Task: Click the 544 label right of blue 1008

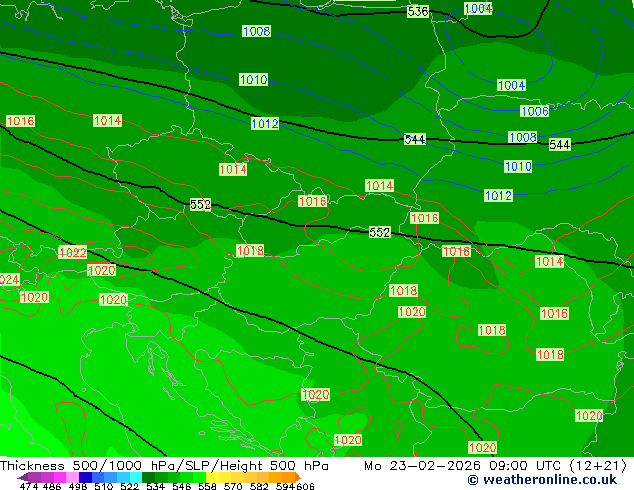Action: coord(560,144)
